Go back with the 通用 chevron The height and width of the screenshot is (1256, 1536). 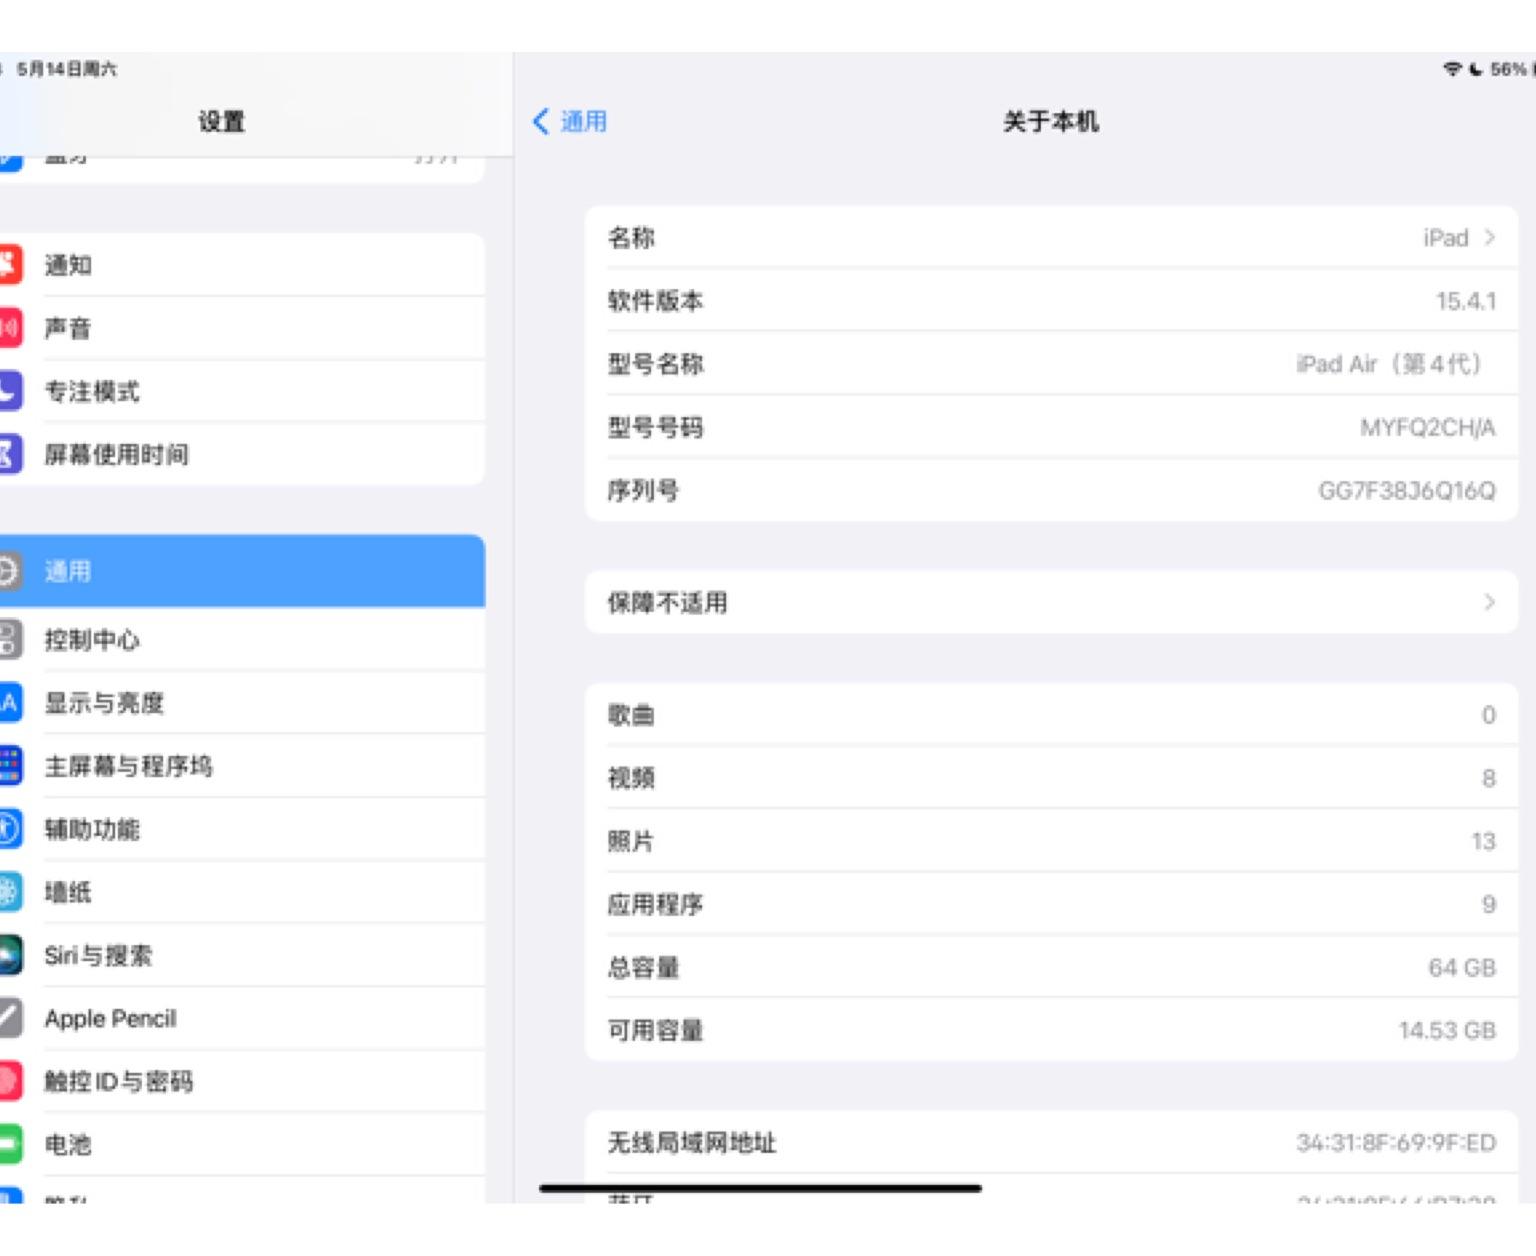point(541,122)
